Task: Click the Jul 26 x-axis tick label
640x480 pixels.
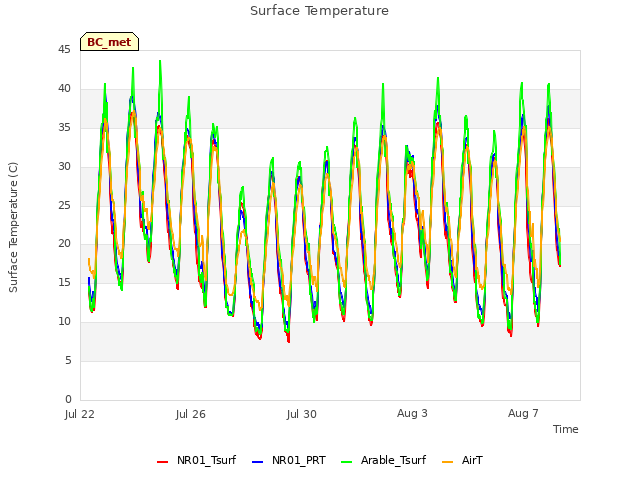Action: (191, 414)
